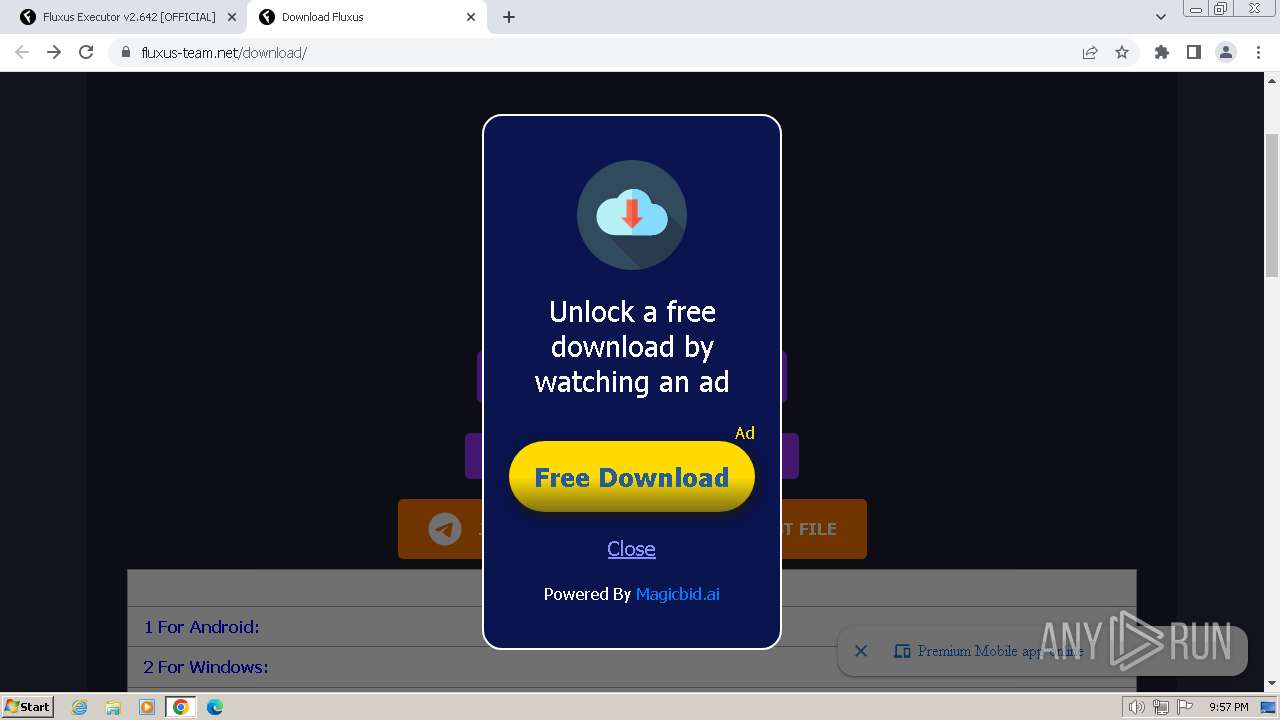Screen dimensions: 1280x720
Task: Dismiss Premium Mobile app notification X
Action: tap(861, 651)
